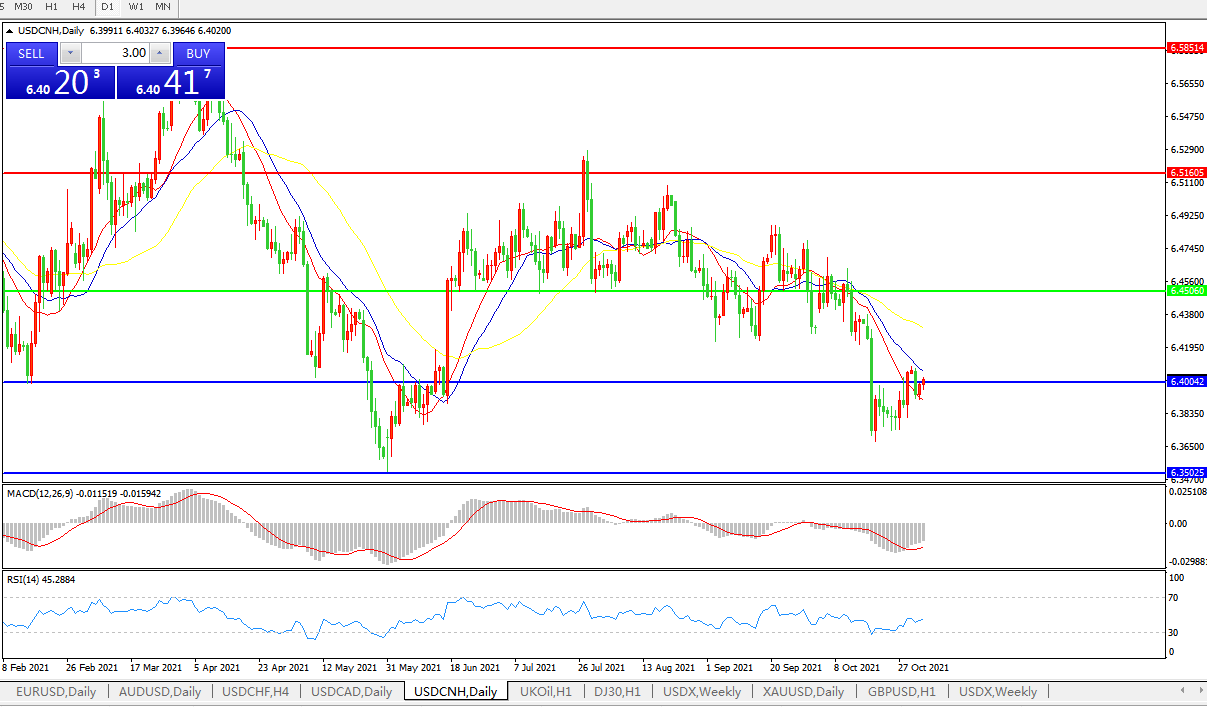Choose the W1 weekly timeframe
Image resolution: width=1207 pixels, height=707 pixels.
coord(136,6)
